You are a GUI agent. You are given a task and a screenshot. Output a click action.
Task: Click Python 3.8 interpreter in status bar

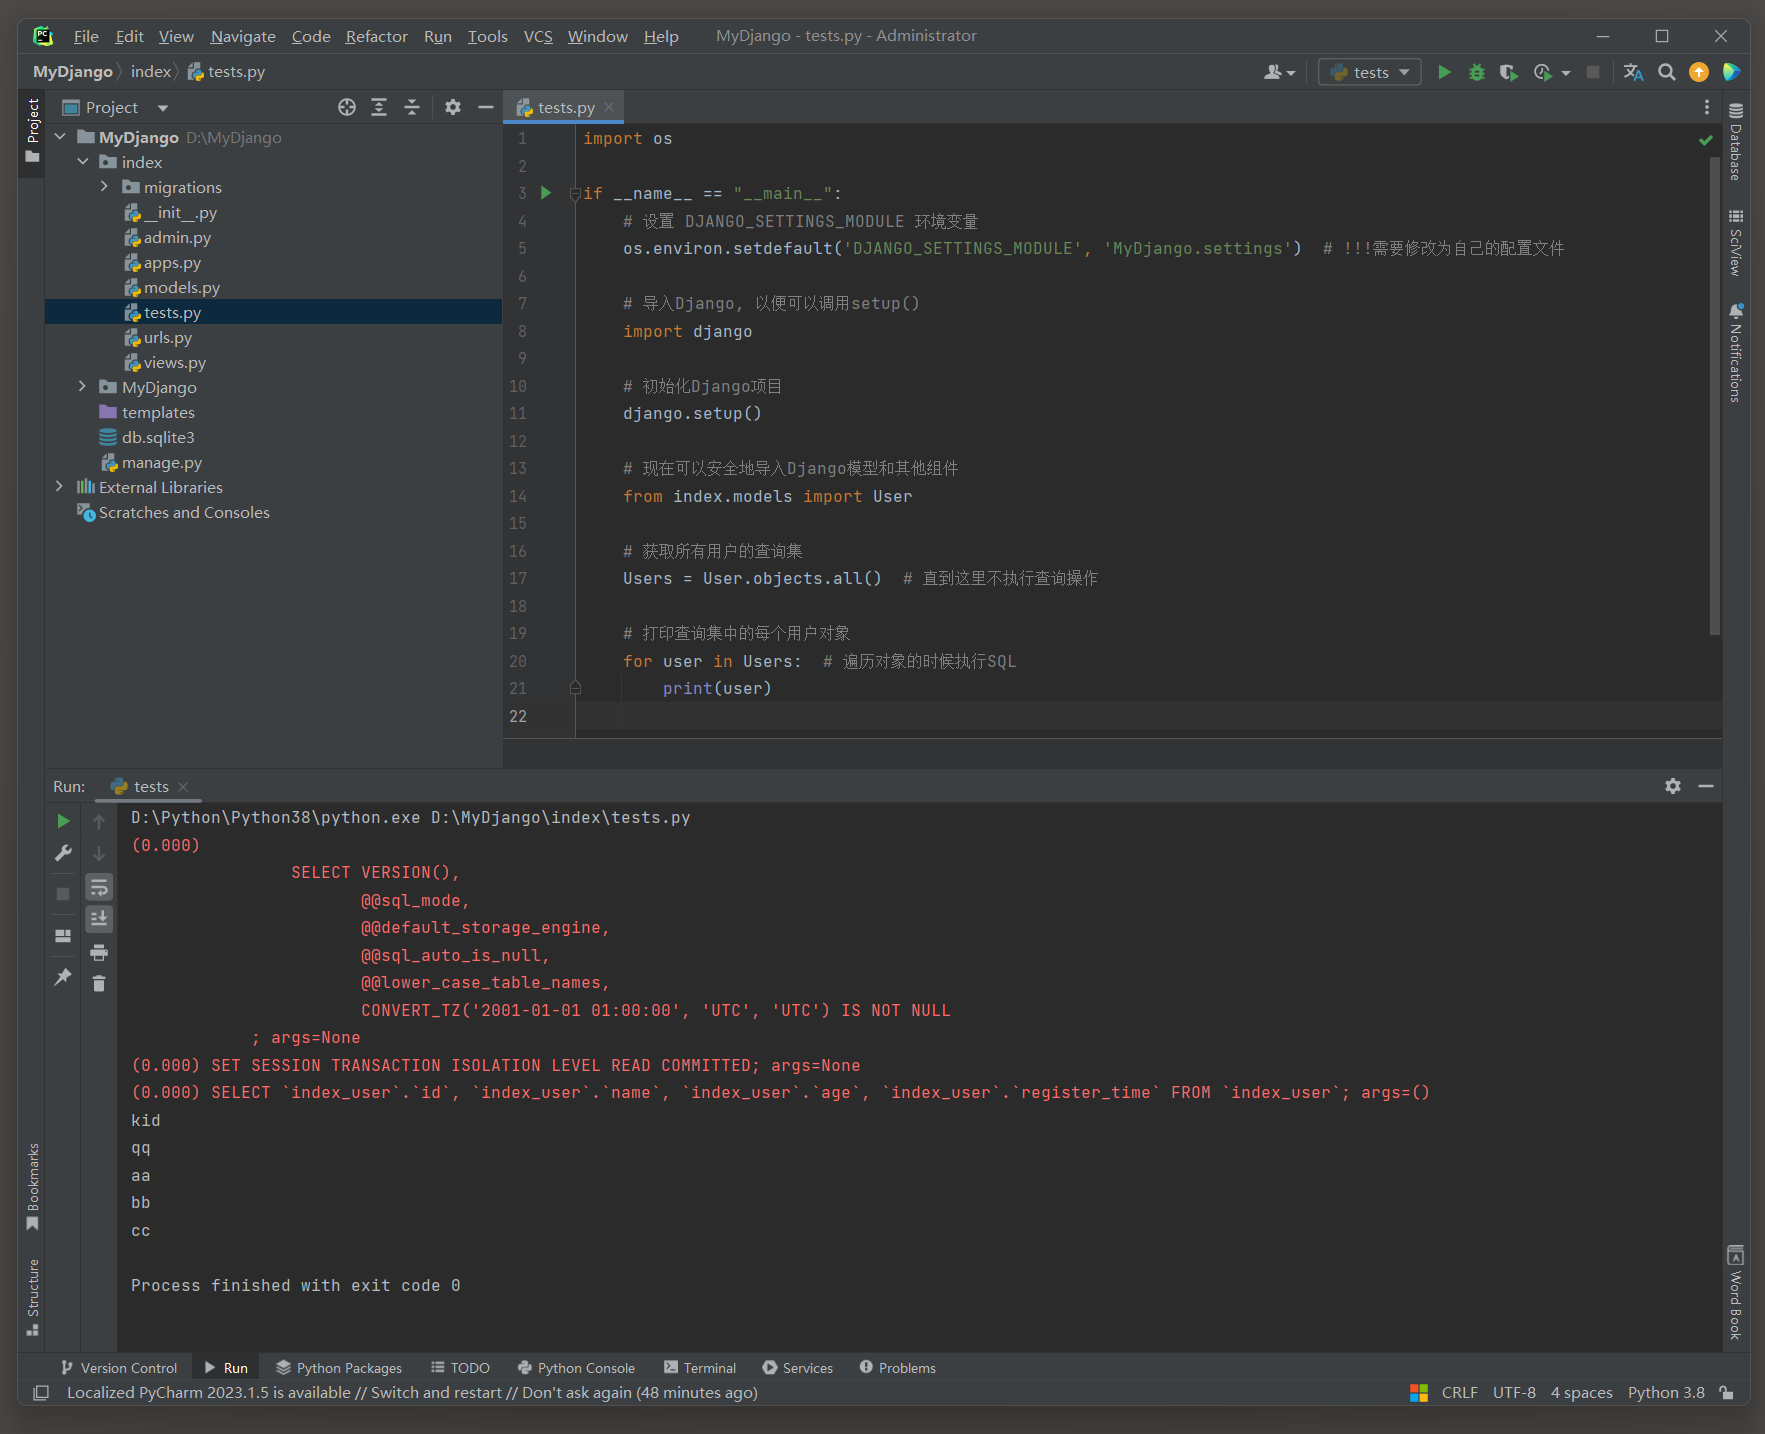(x=1666, y=1392)
